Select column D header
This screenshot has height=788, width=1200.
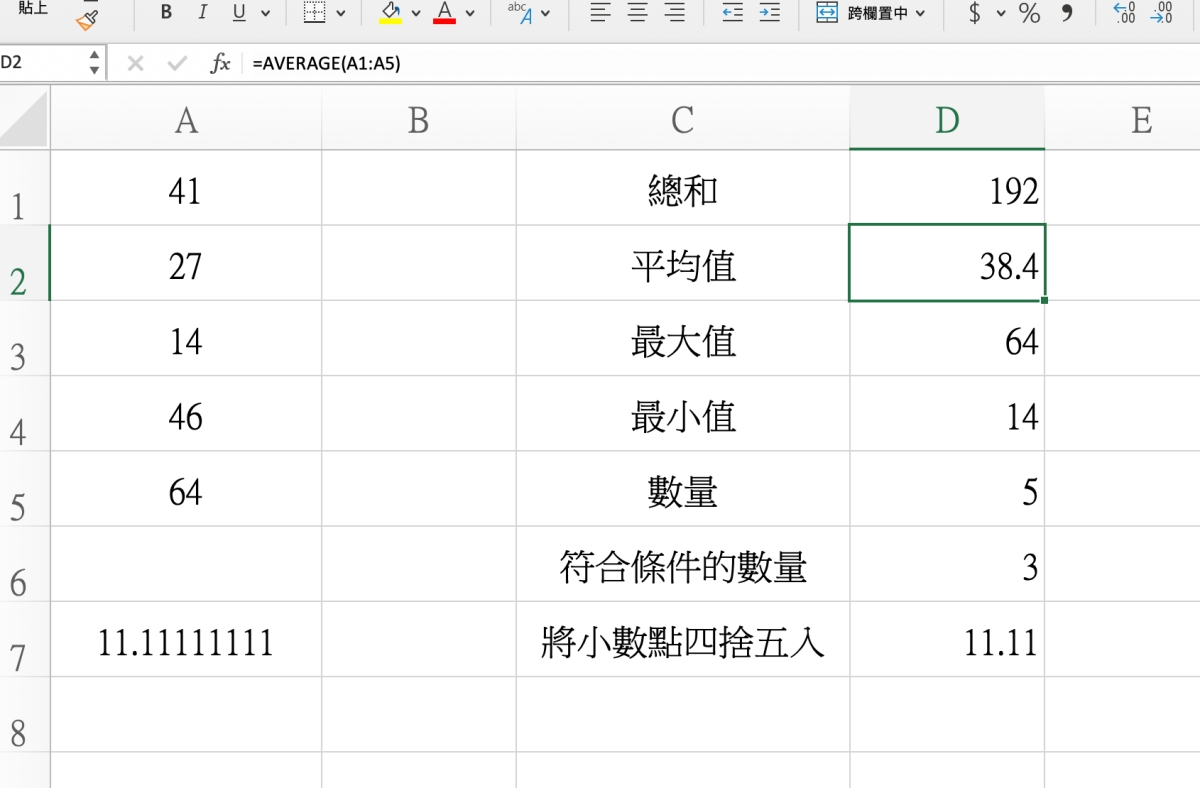pos(947,119)
